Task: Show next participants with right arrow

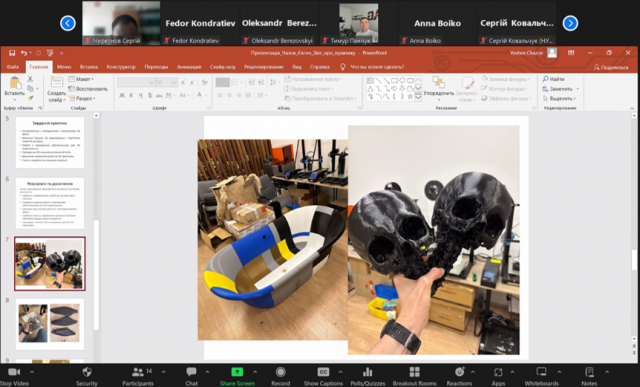Action: pos(570,23)
